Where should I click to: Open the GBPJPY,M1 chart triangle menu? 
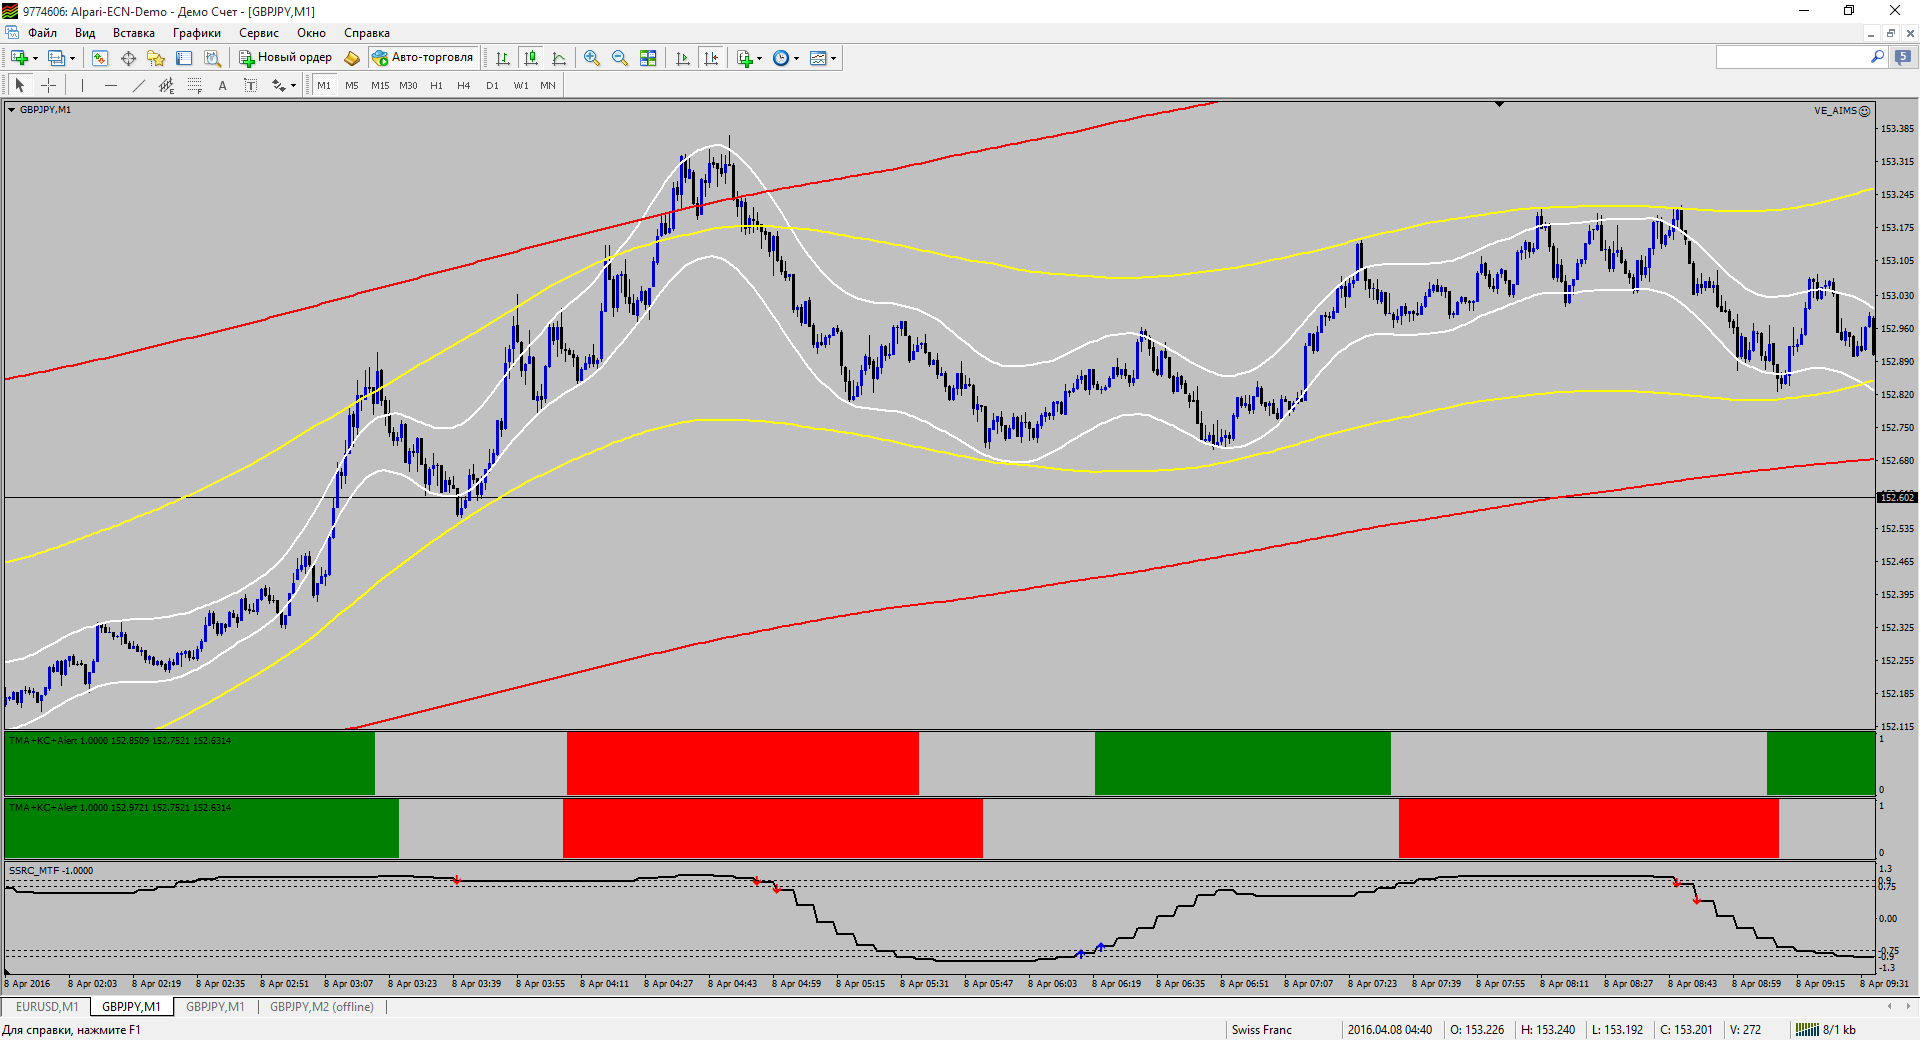pyautogui.click(x=12, y=110)
